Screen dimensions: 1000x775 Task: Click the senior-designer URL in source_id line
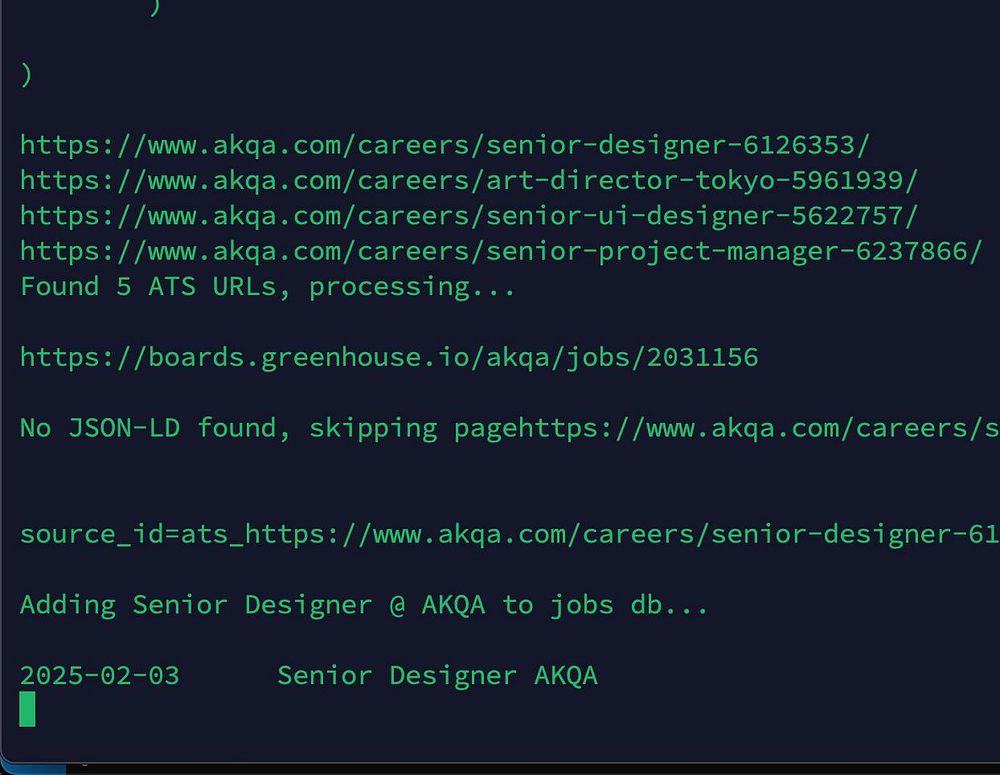(620, 534)
